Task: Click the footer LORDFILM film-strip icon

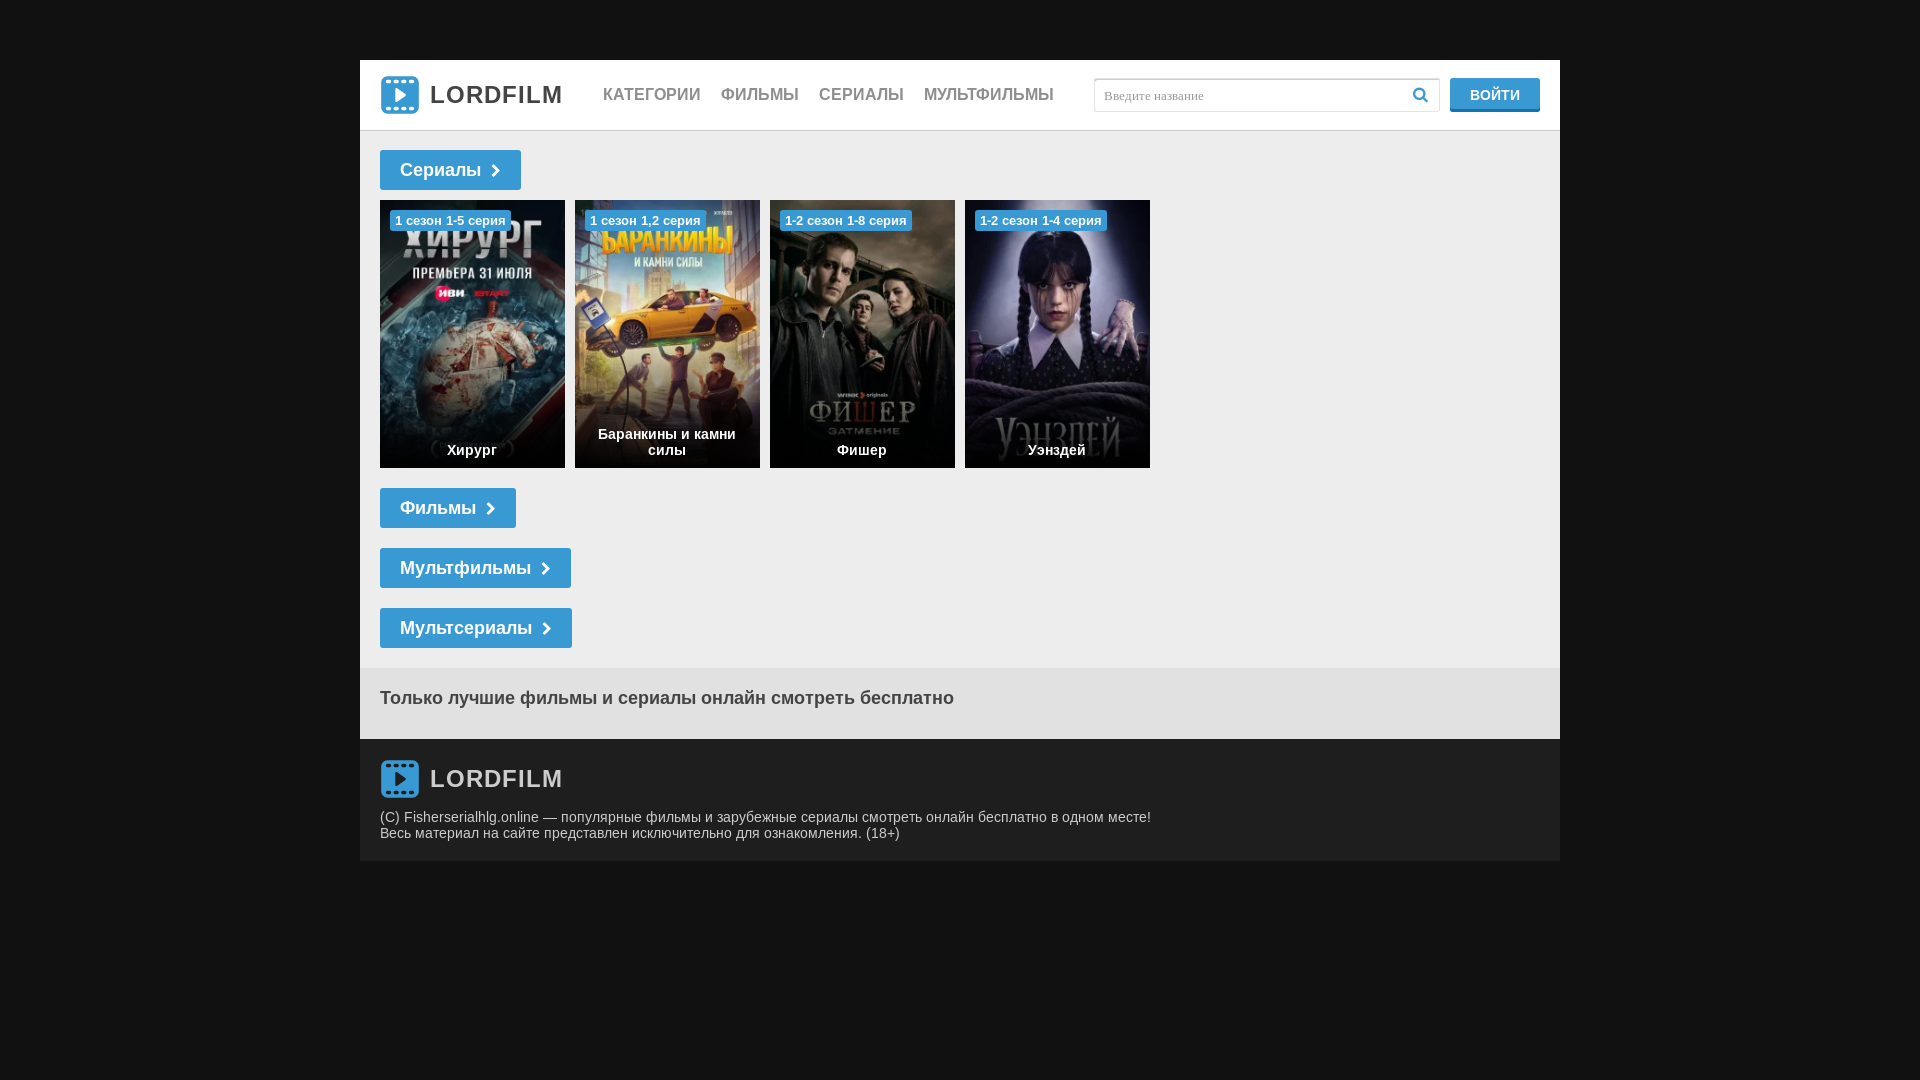Action: (400, 779)
